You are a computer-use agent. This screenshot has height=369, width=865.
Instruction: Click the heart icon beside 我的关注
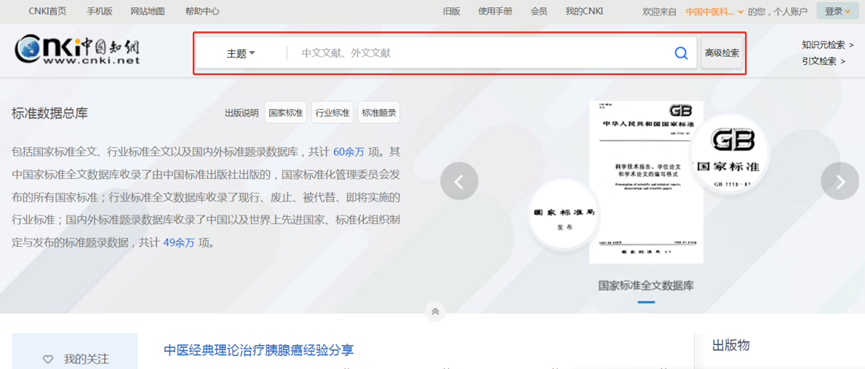[48, 359]
